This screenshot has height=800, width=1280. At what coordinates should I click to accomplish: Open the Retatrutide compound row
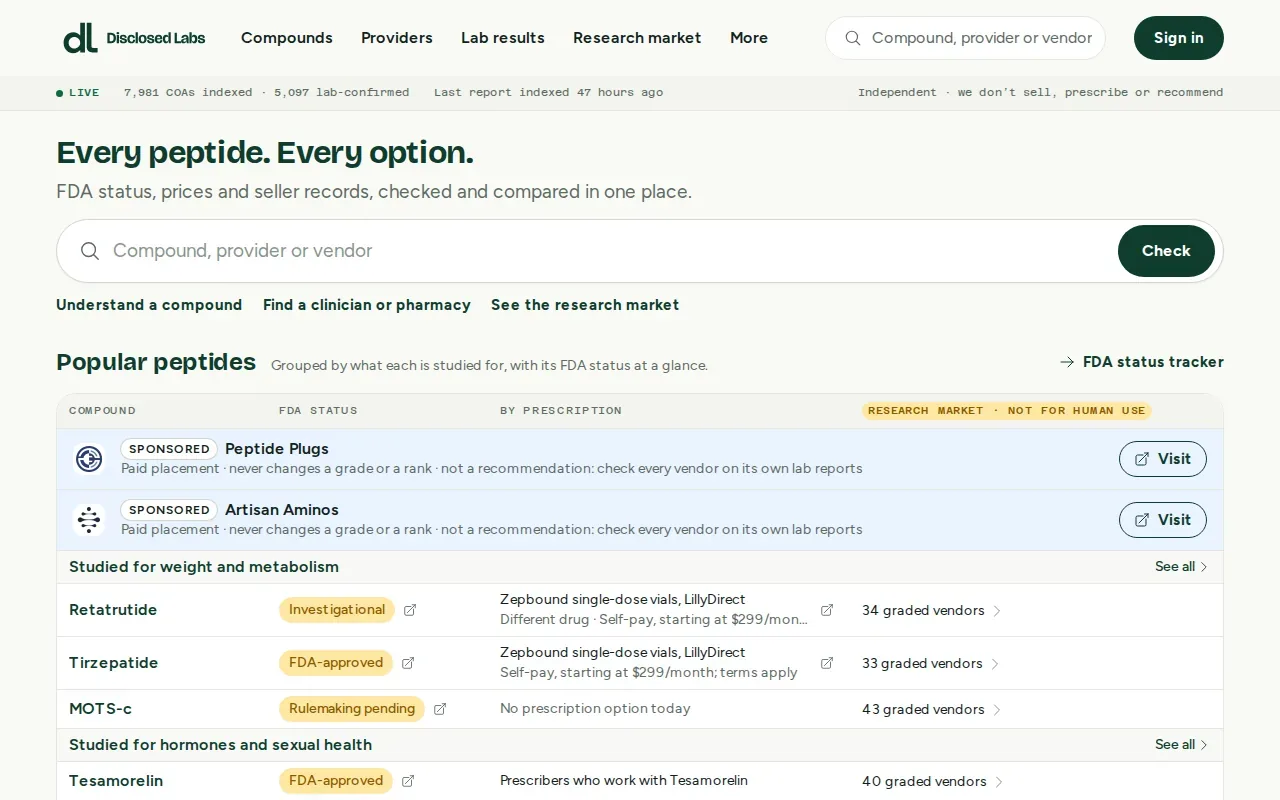(113, 610)
